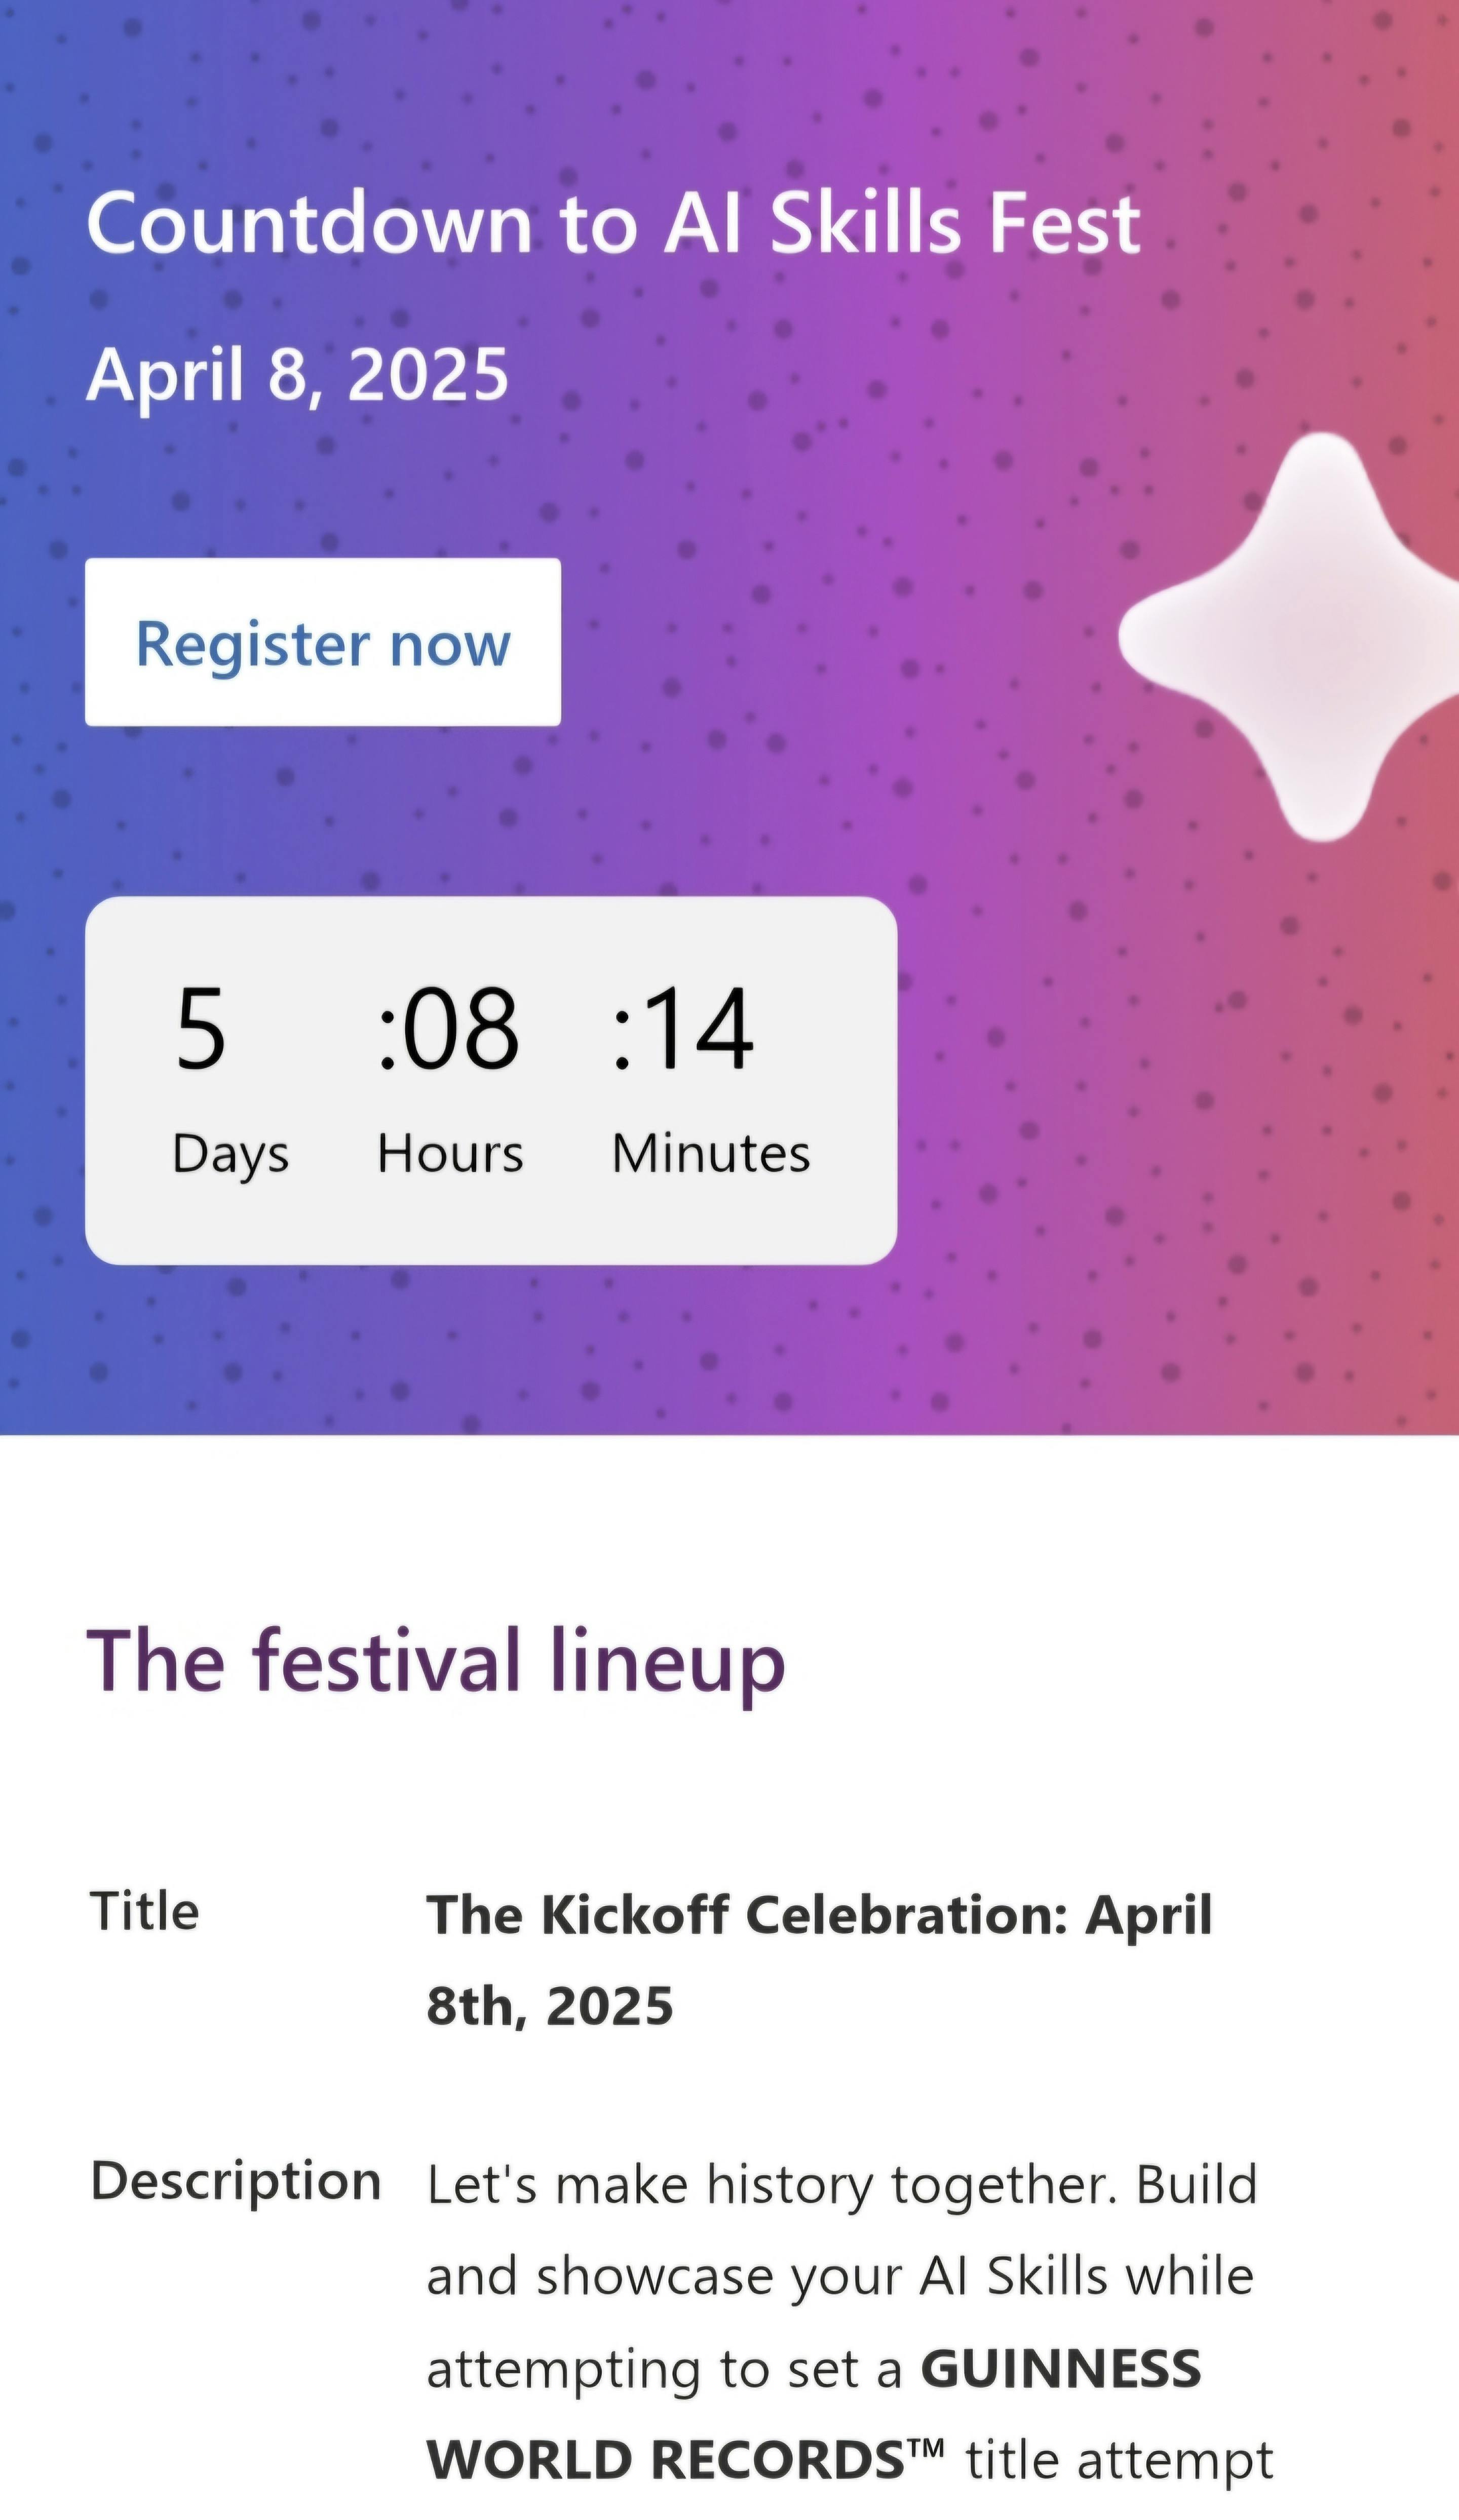The width and height of the screenshot is (1459, 2520).
Task: Click the Title row label
Action: [x=145, y=1911]
